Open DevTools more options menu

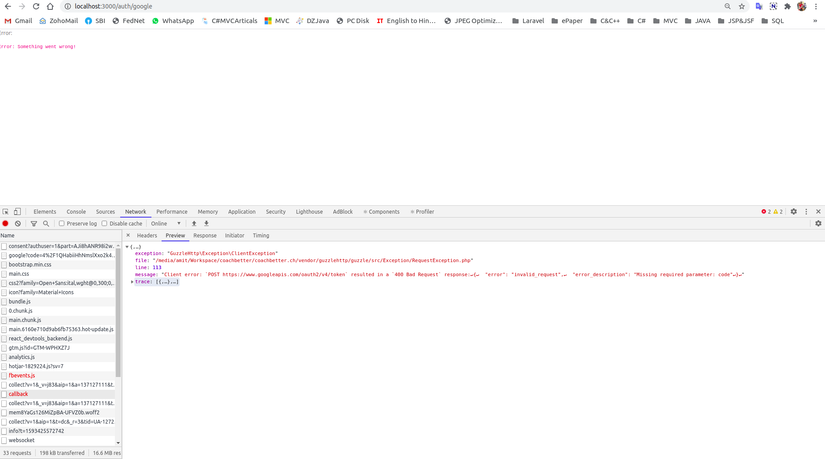(806, 212)
